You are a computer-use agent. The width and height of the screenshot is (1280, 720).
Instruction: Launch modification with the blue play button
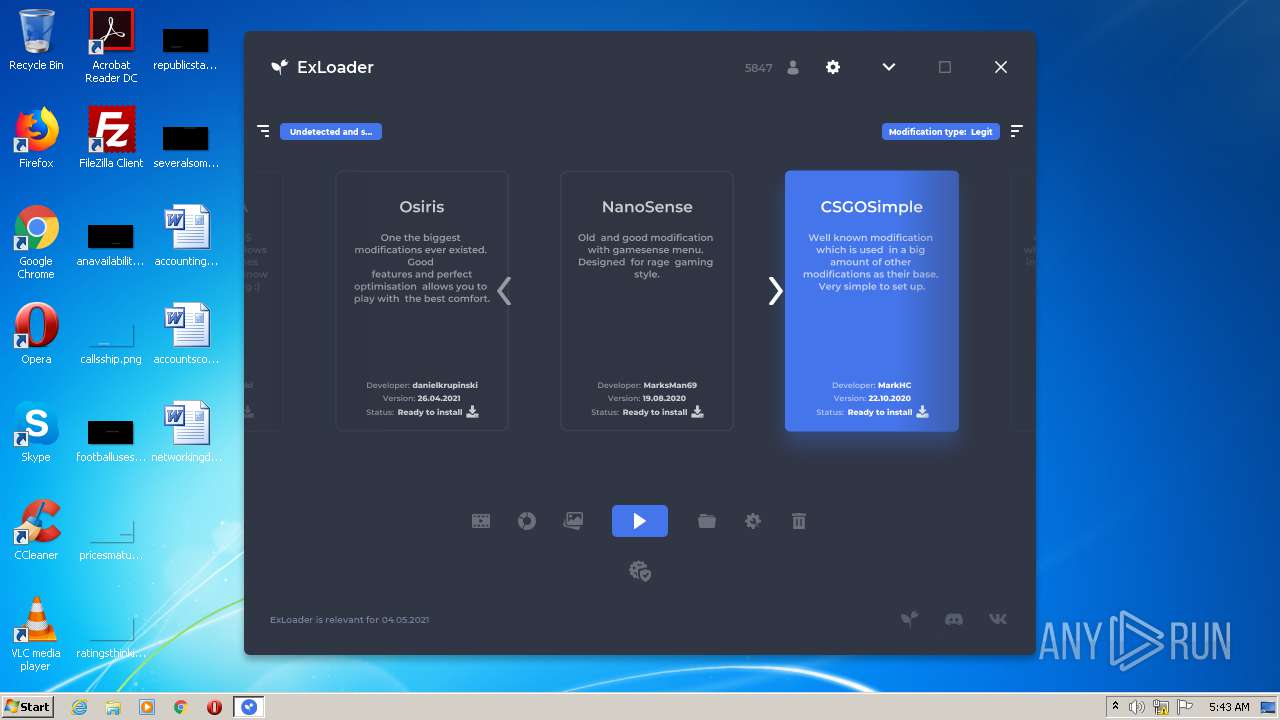pos(640,521)
